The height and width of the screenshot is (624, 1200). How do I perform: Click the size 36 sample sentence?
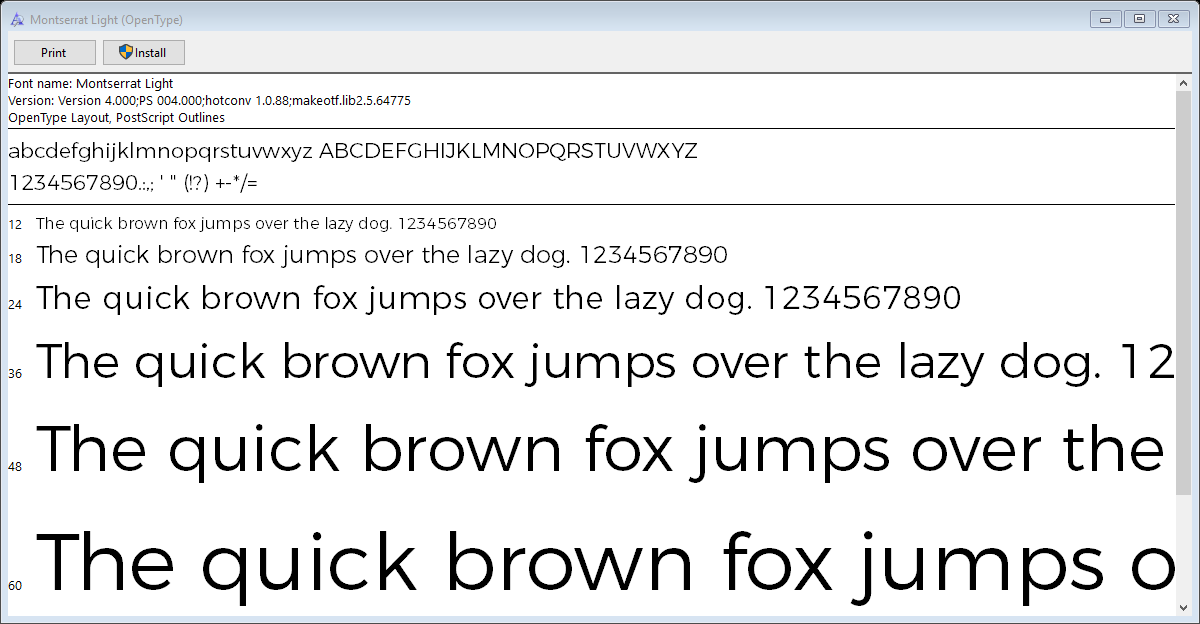pos(605,362)
